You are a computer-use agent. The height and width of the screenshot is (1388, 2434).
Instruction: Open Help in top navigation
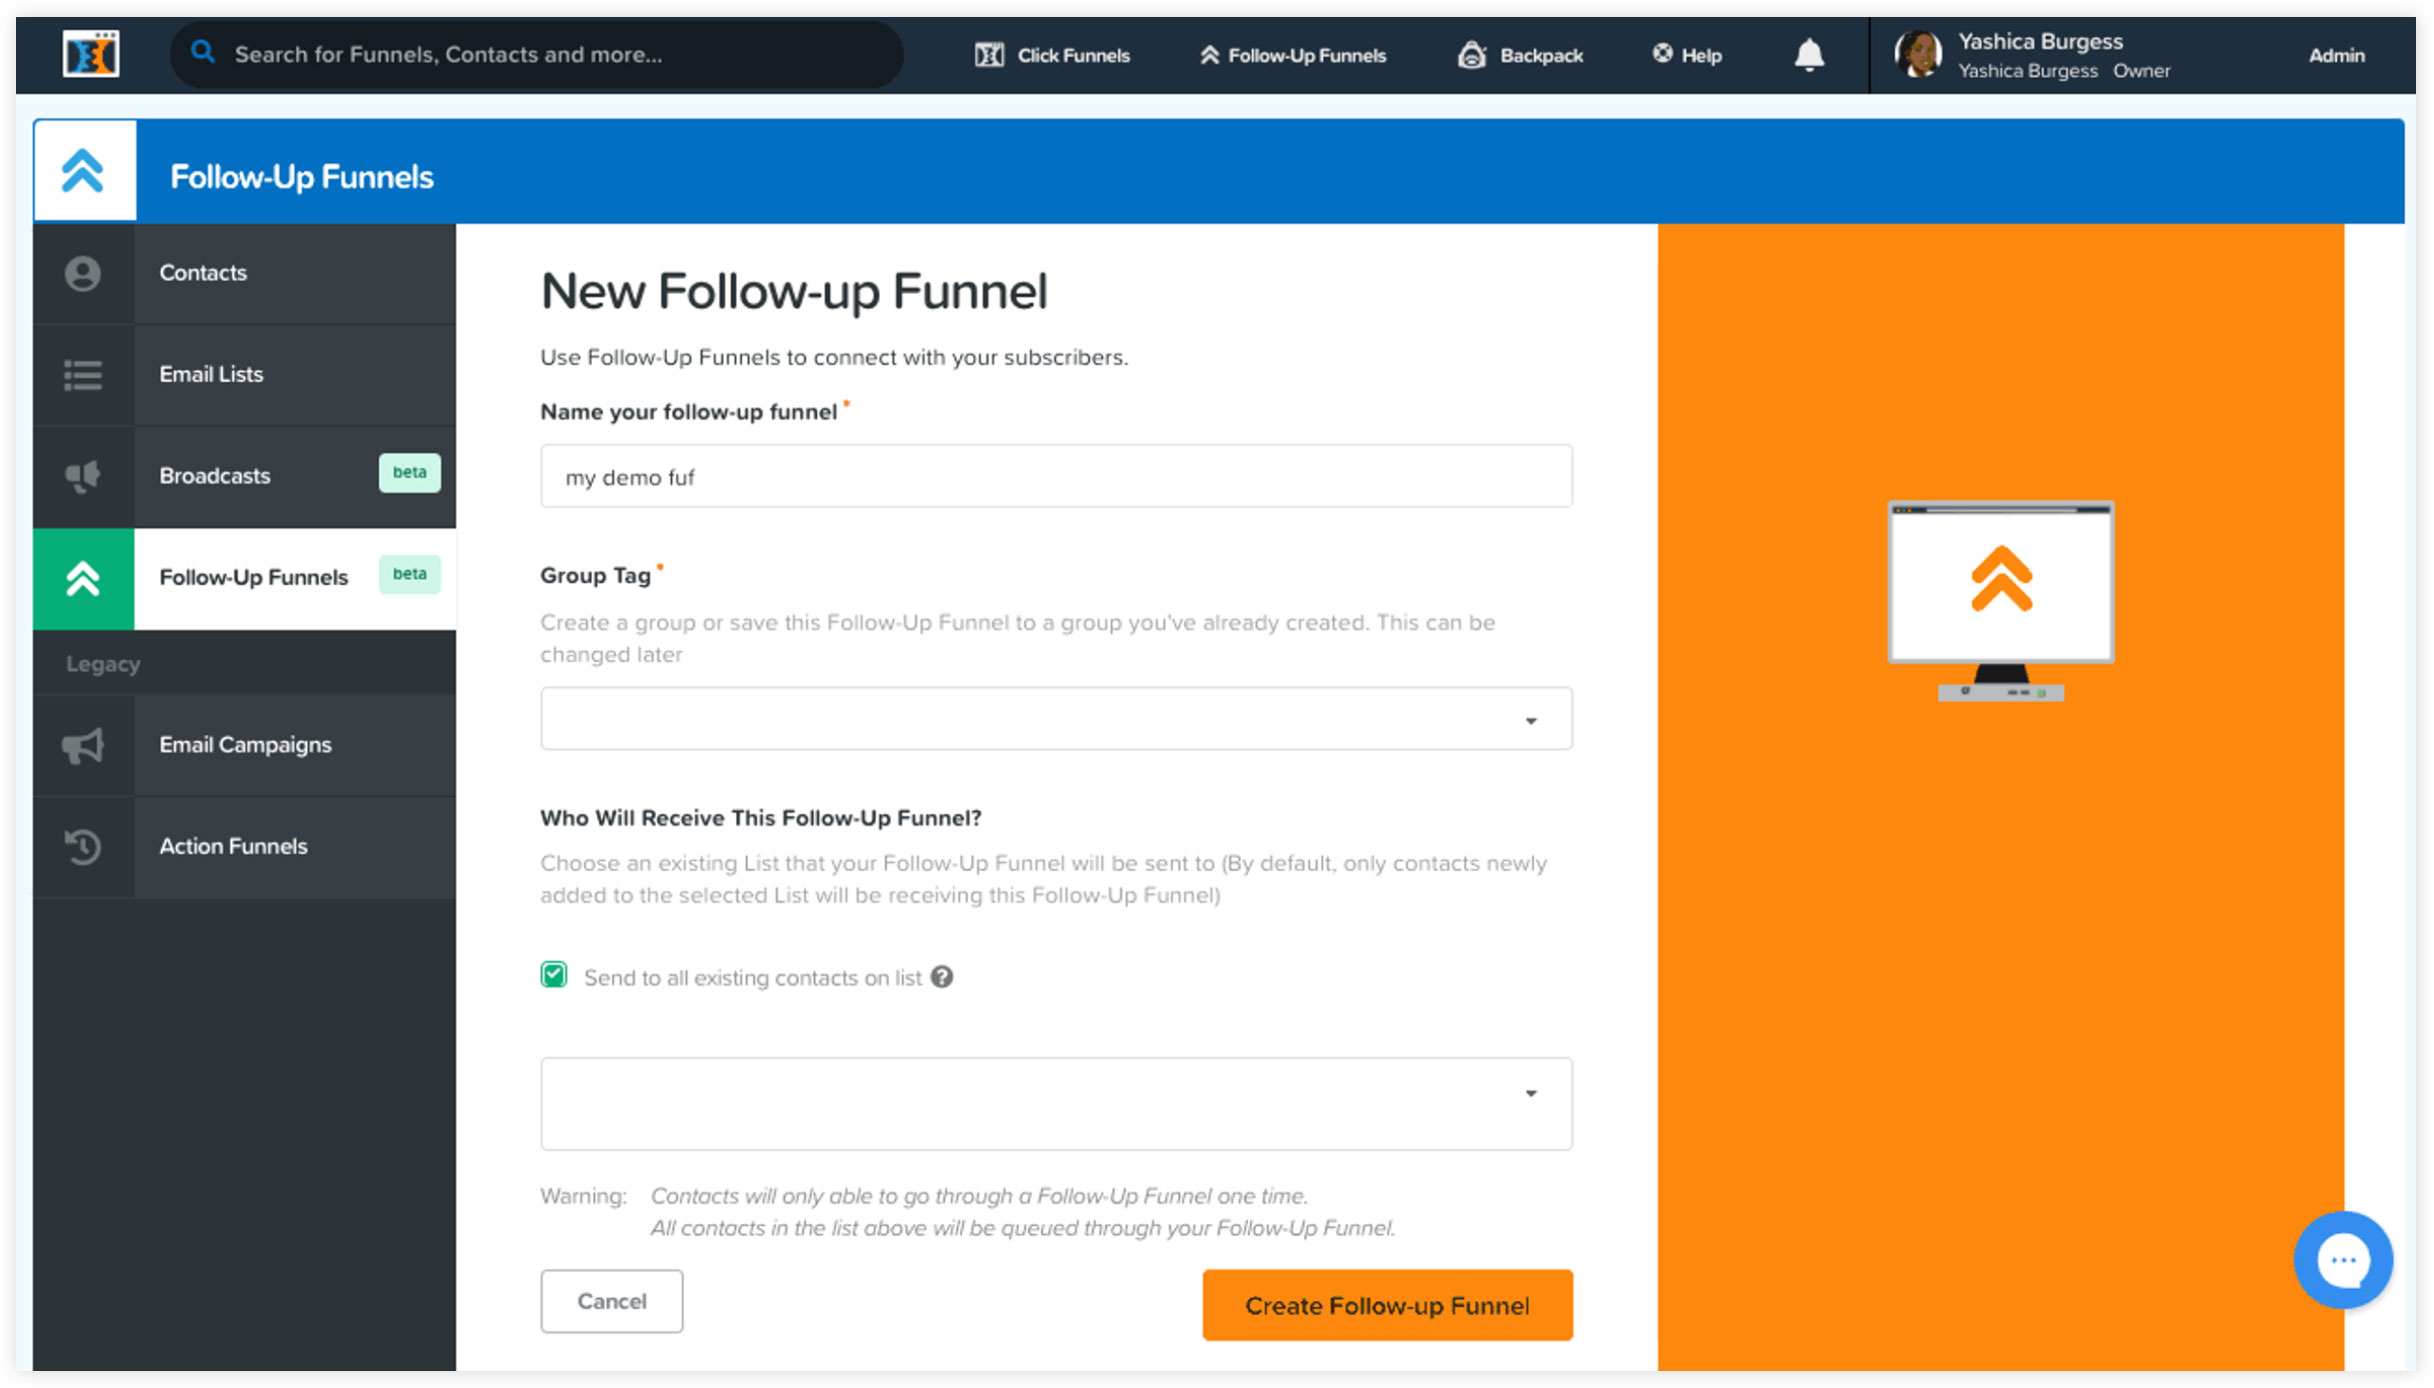tap(1687, 55)
